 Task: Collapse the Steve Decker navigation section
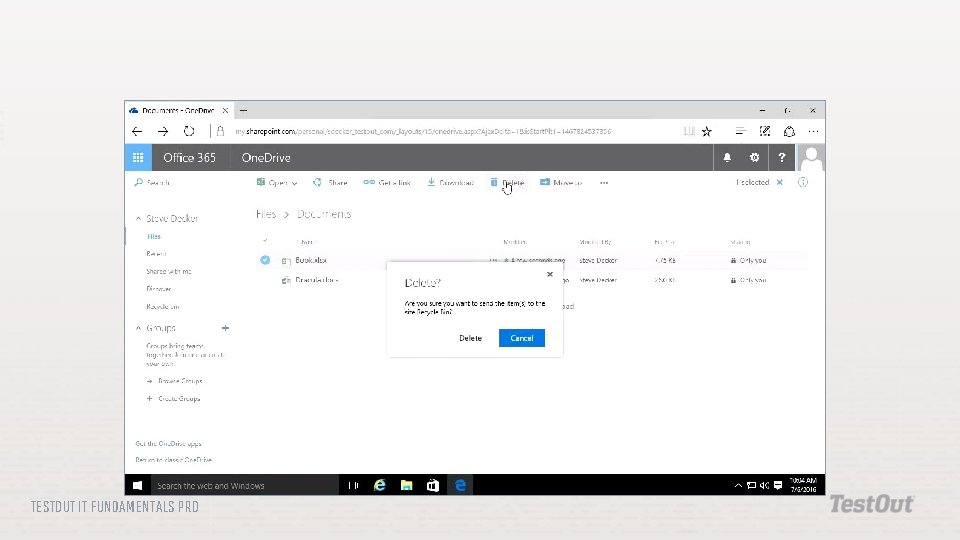tap(138, 219)
